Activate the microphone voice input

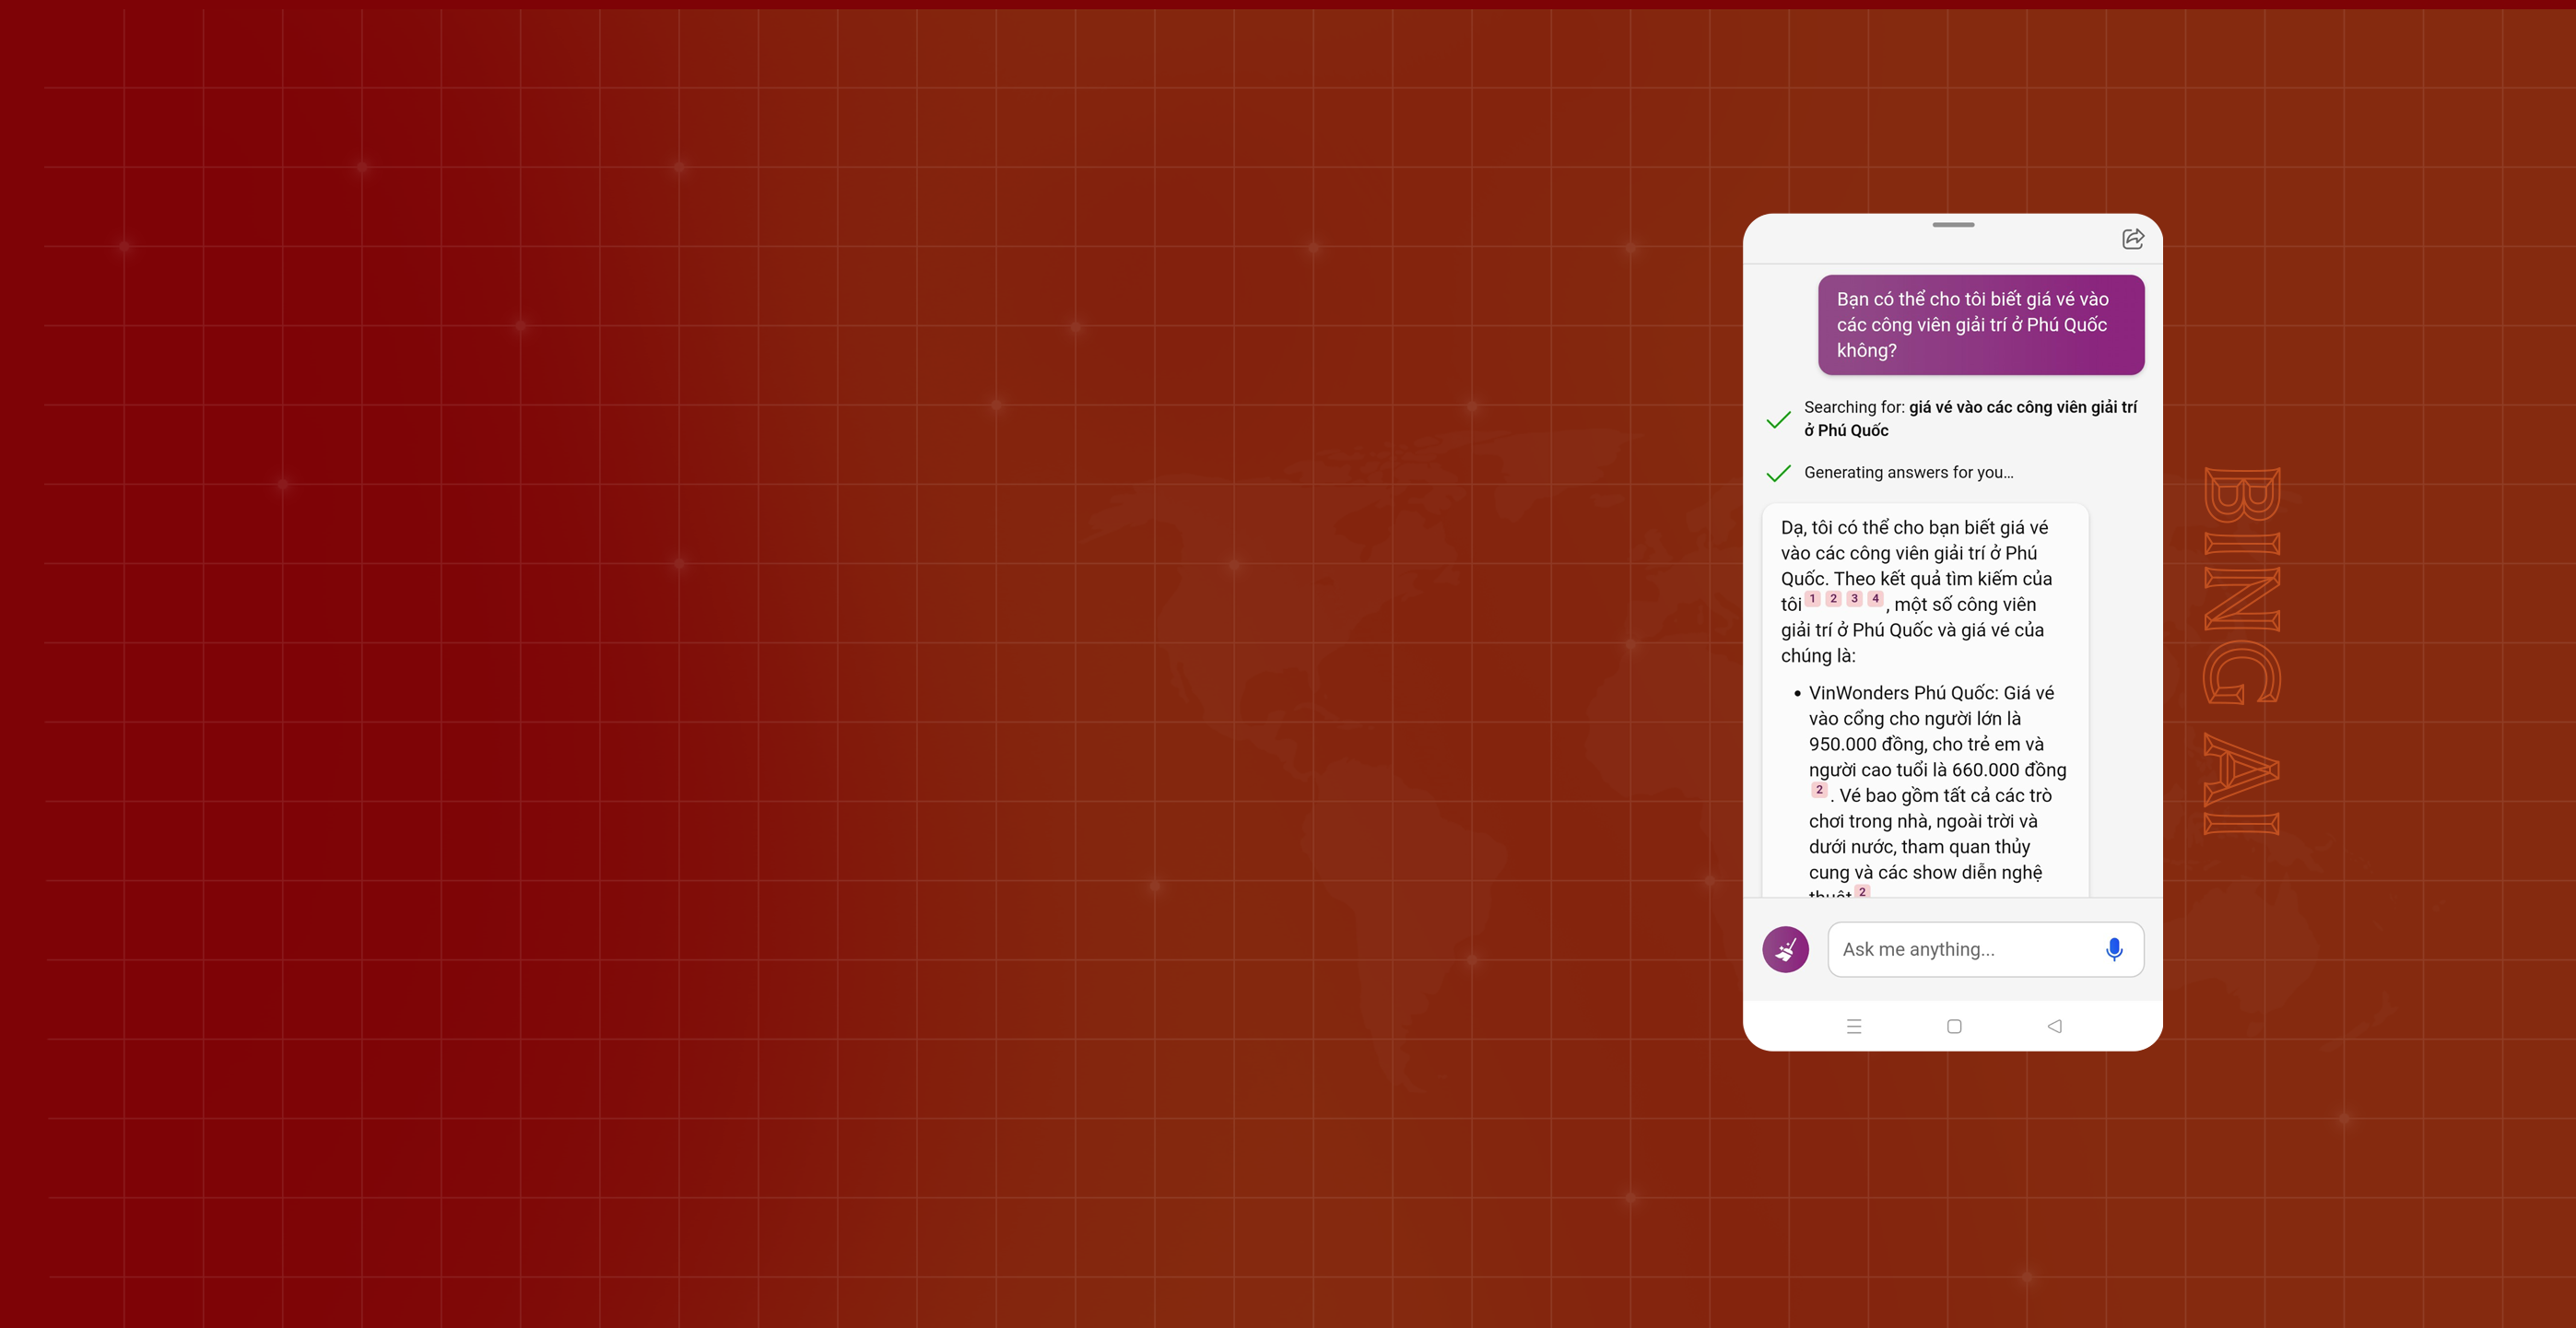pos(2113,949)
